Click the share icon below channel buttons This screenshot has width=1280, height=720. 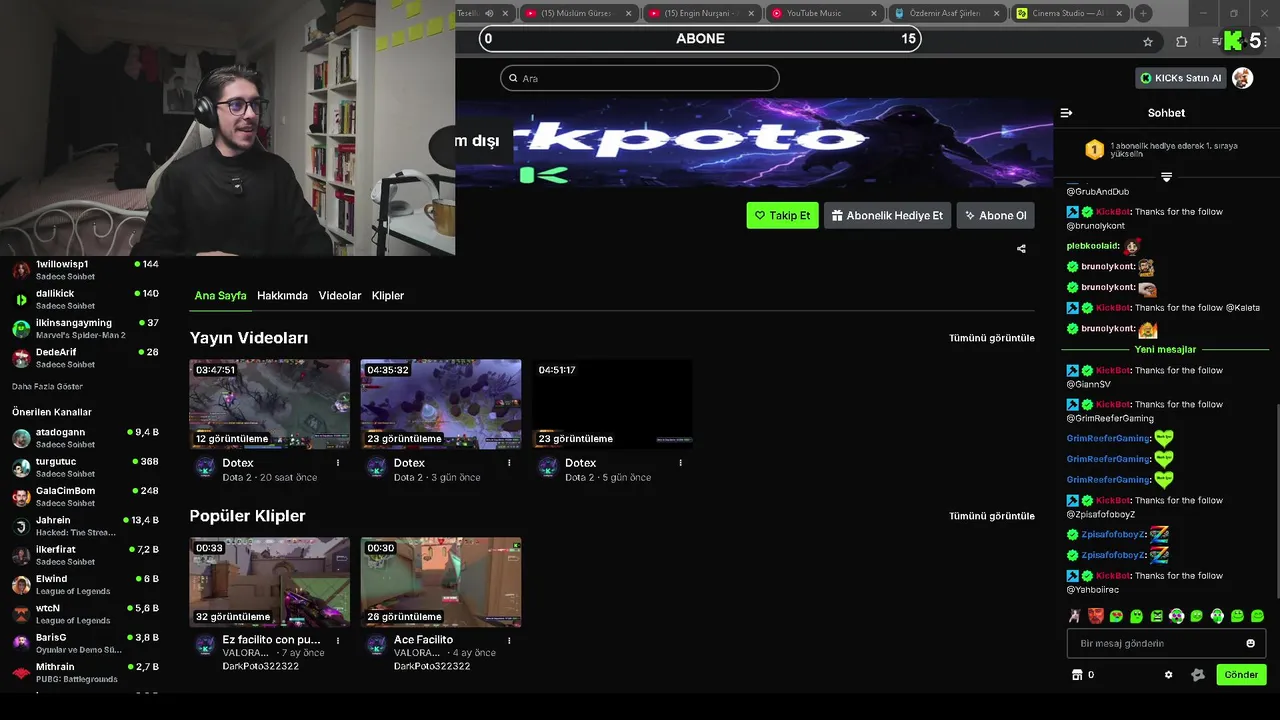click(1021, 249)
